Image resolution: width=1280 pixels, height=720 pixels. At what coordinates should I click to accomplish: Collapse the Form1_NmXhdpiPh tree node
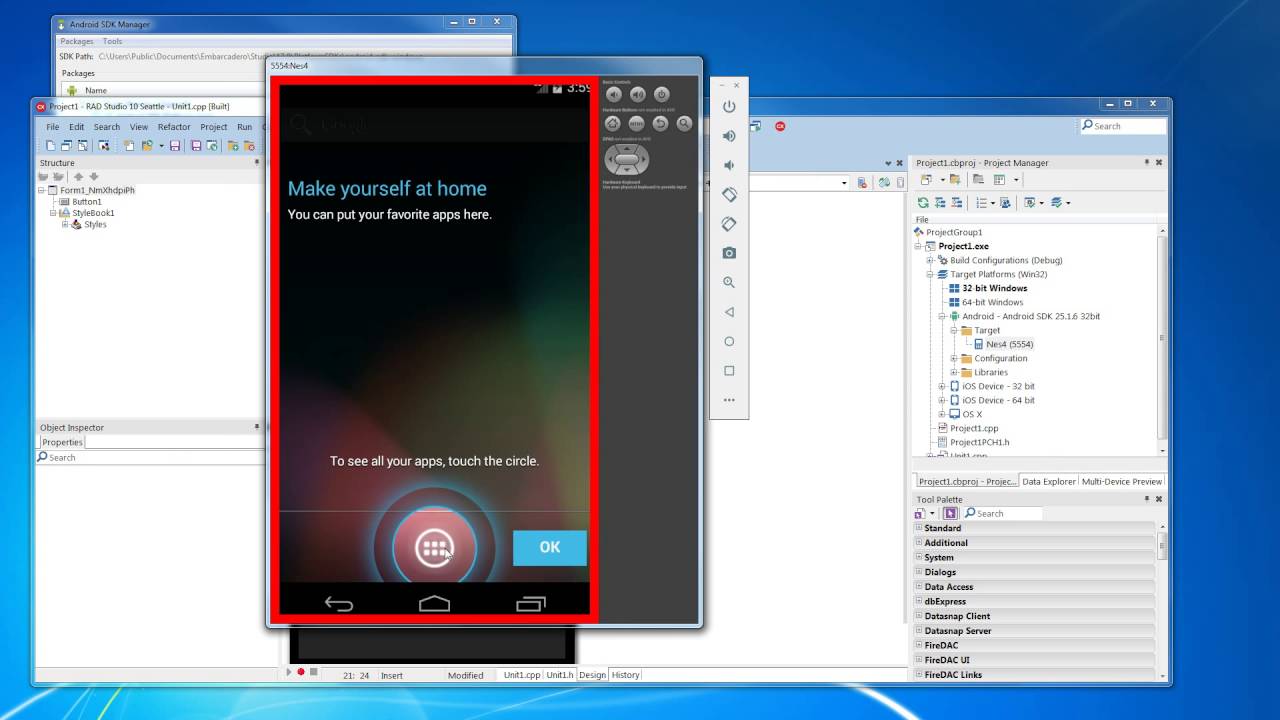coord(42,190)
